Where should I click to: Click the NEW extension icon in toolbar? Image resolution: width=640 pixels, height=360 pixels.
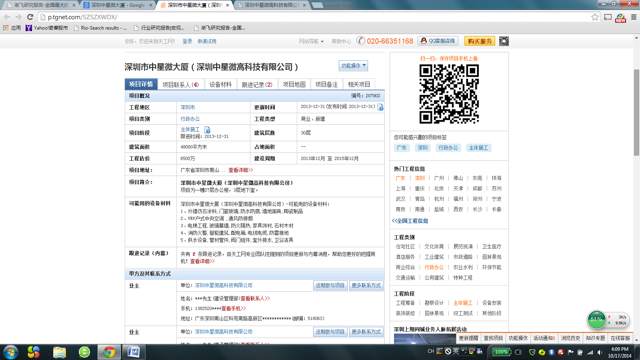coord(620,18)
